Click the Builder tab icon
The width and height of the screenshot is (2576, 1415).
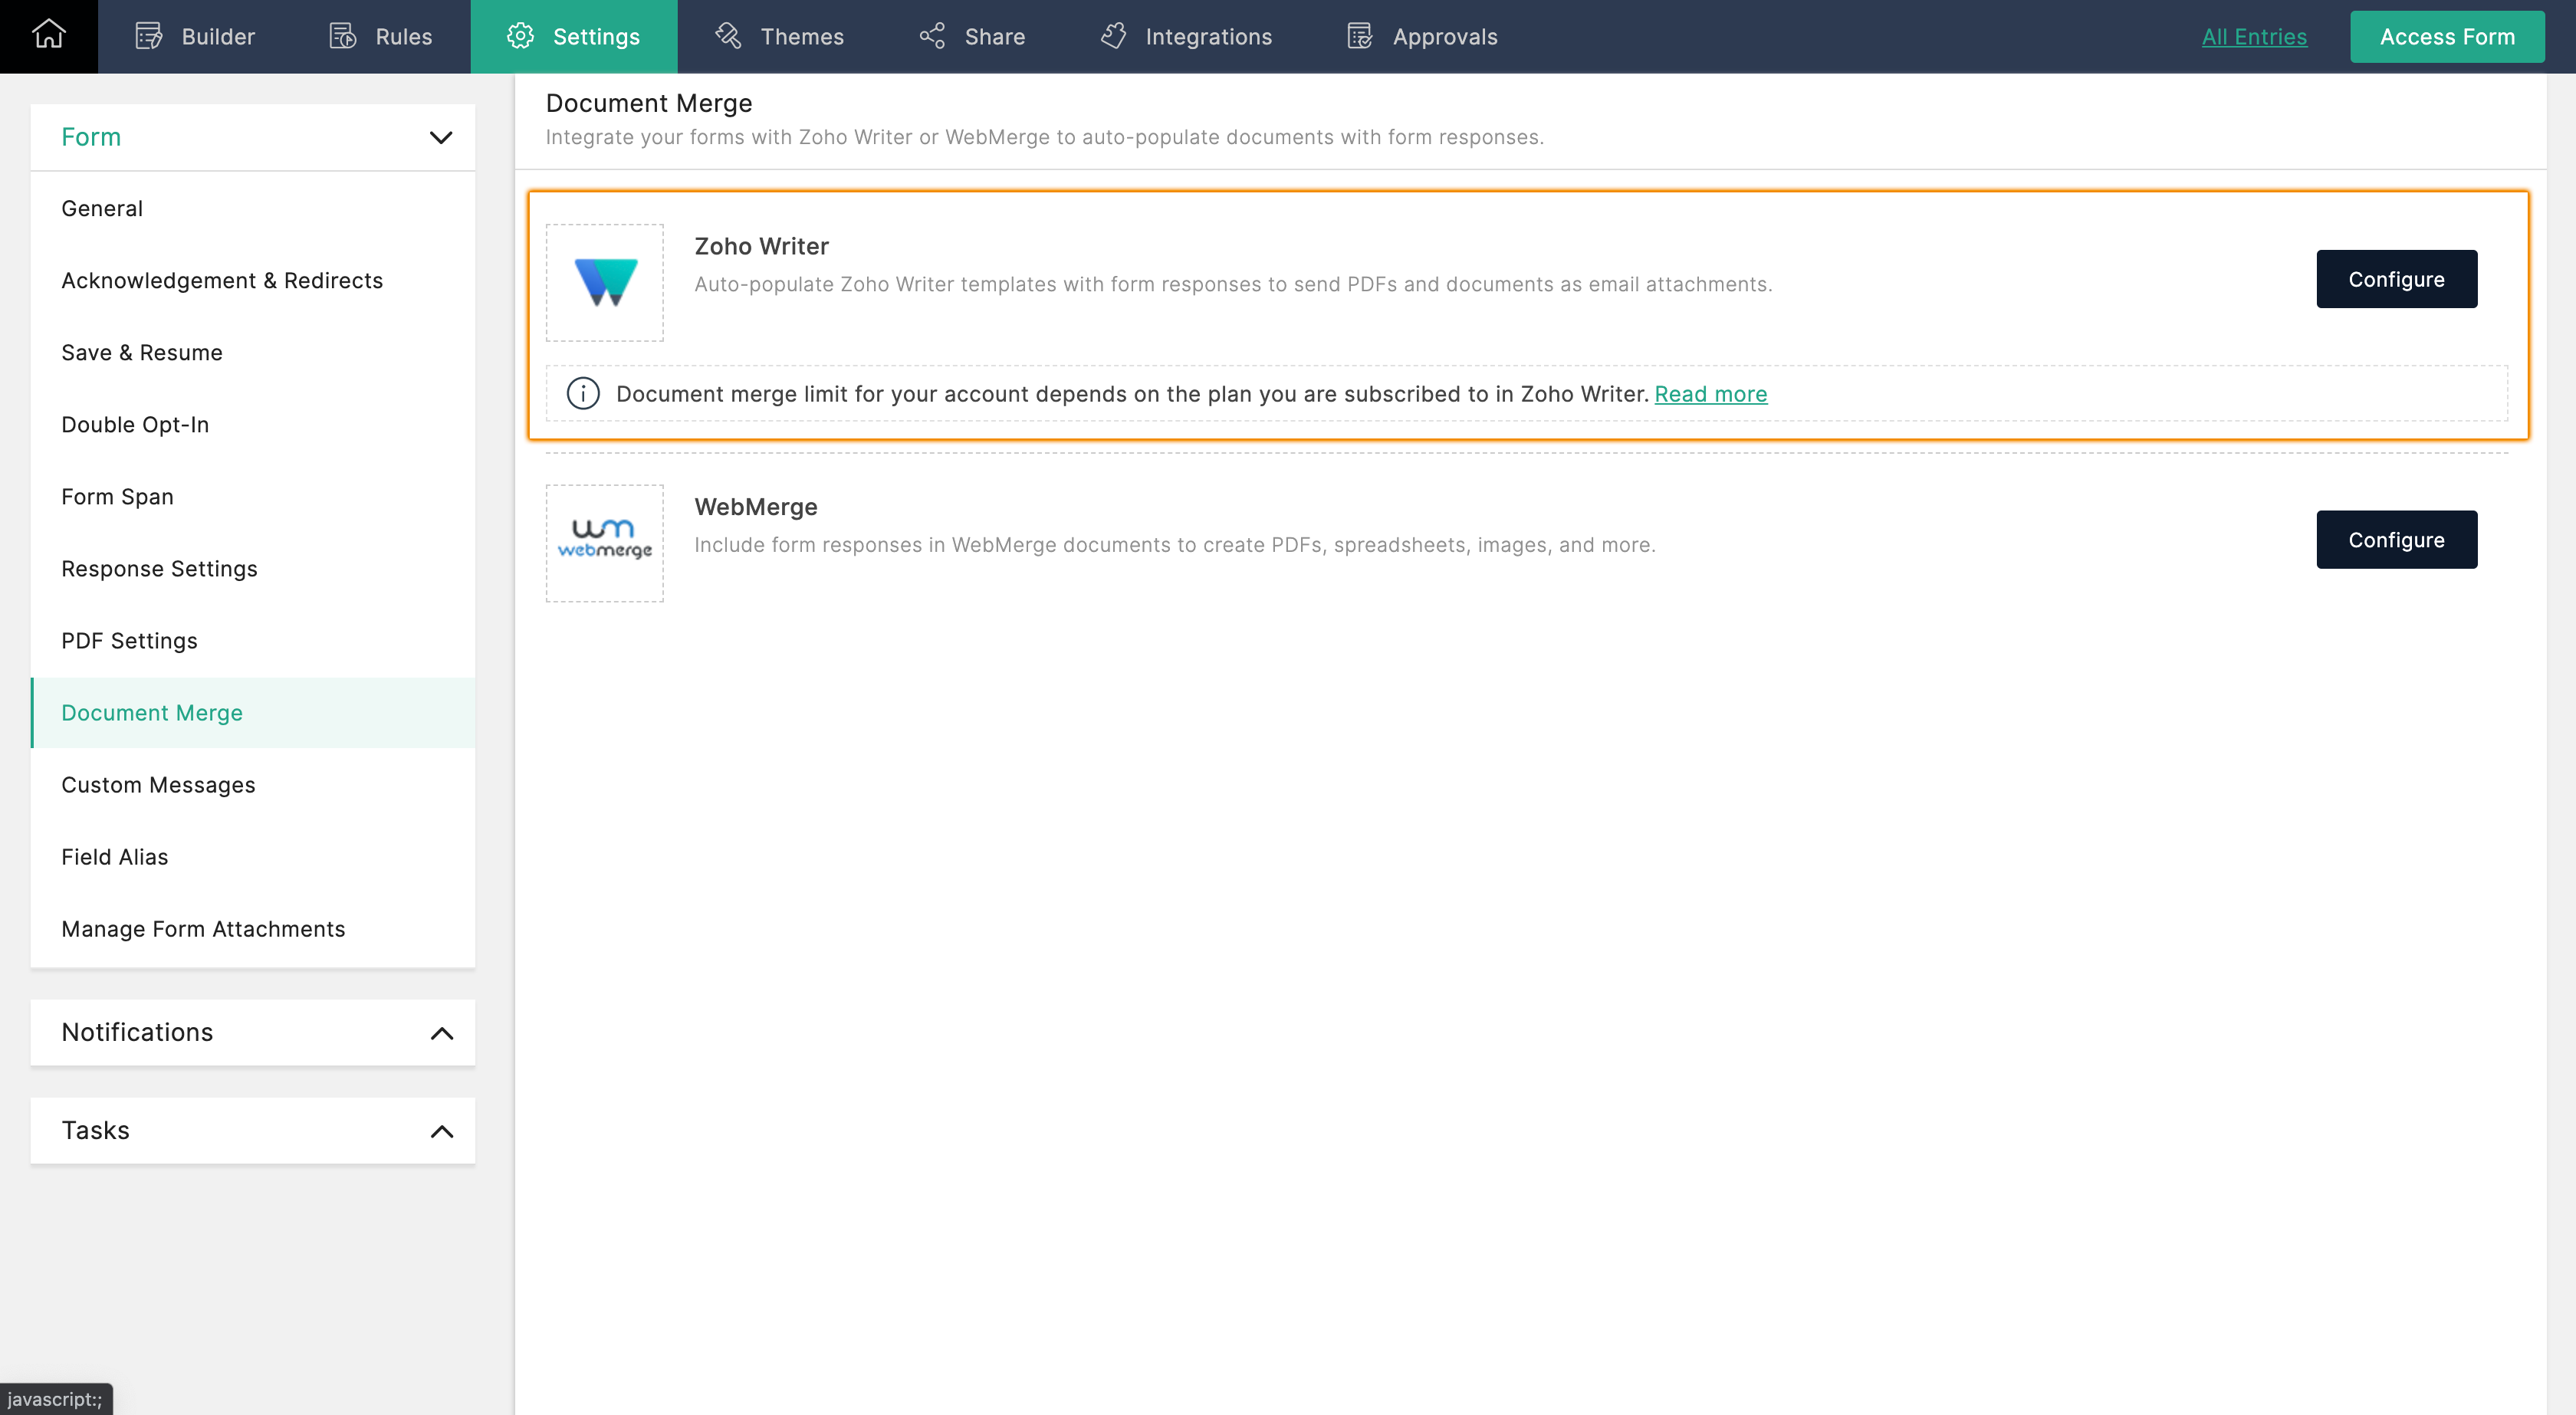point(149,36)
